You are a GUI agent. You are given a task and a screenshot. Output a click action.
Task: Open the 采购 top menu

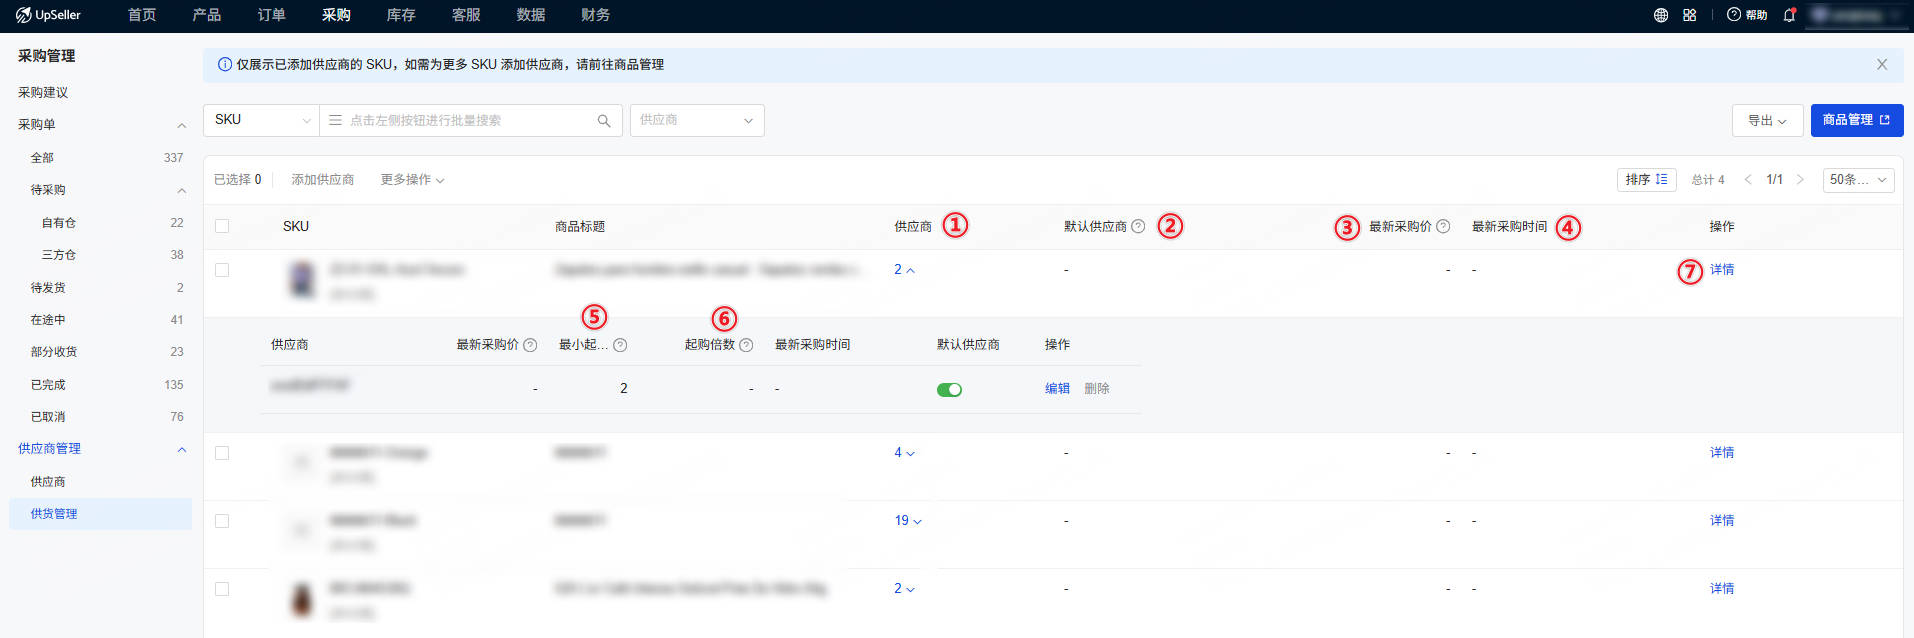[x=336, y=15]
